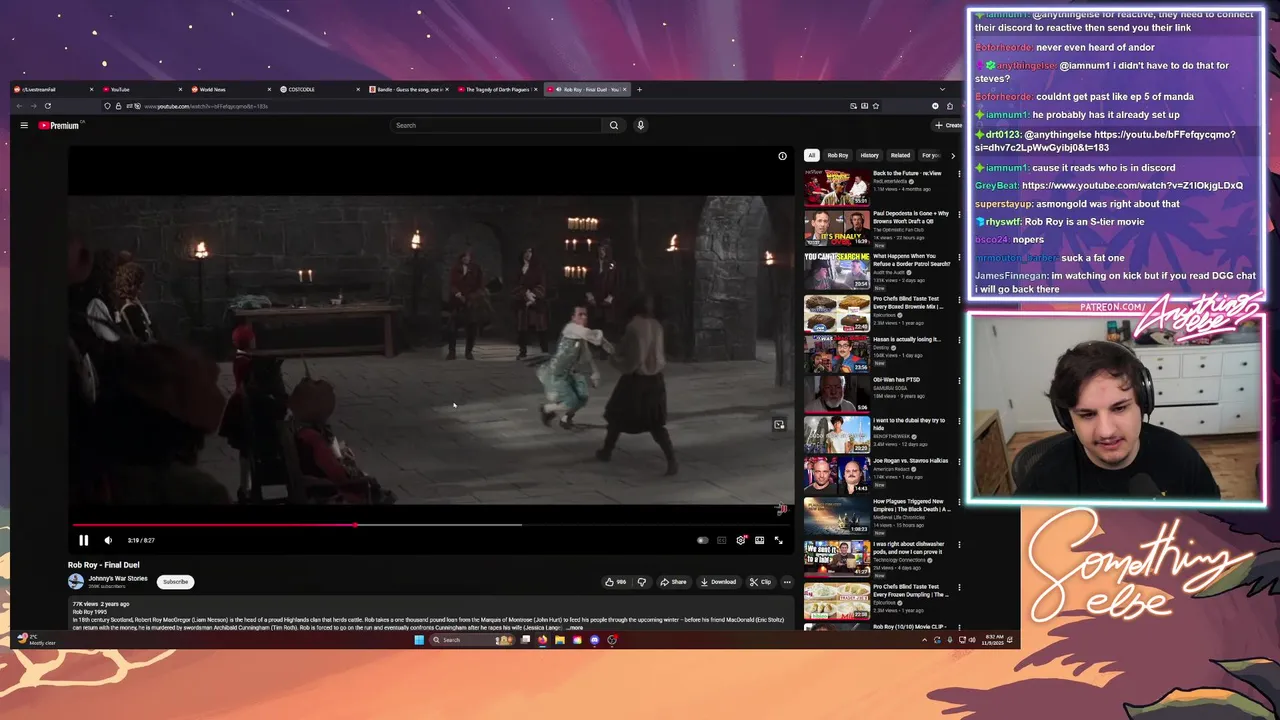This screenshot has height=720, width=1280.
Task: Select the For you filter chip
Action: tap(931, 155)
